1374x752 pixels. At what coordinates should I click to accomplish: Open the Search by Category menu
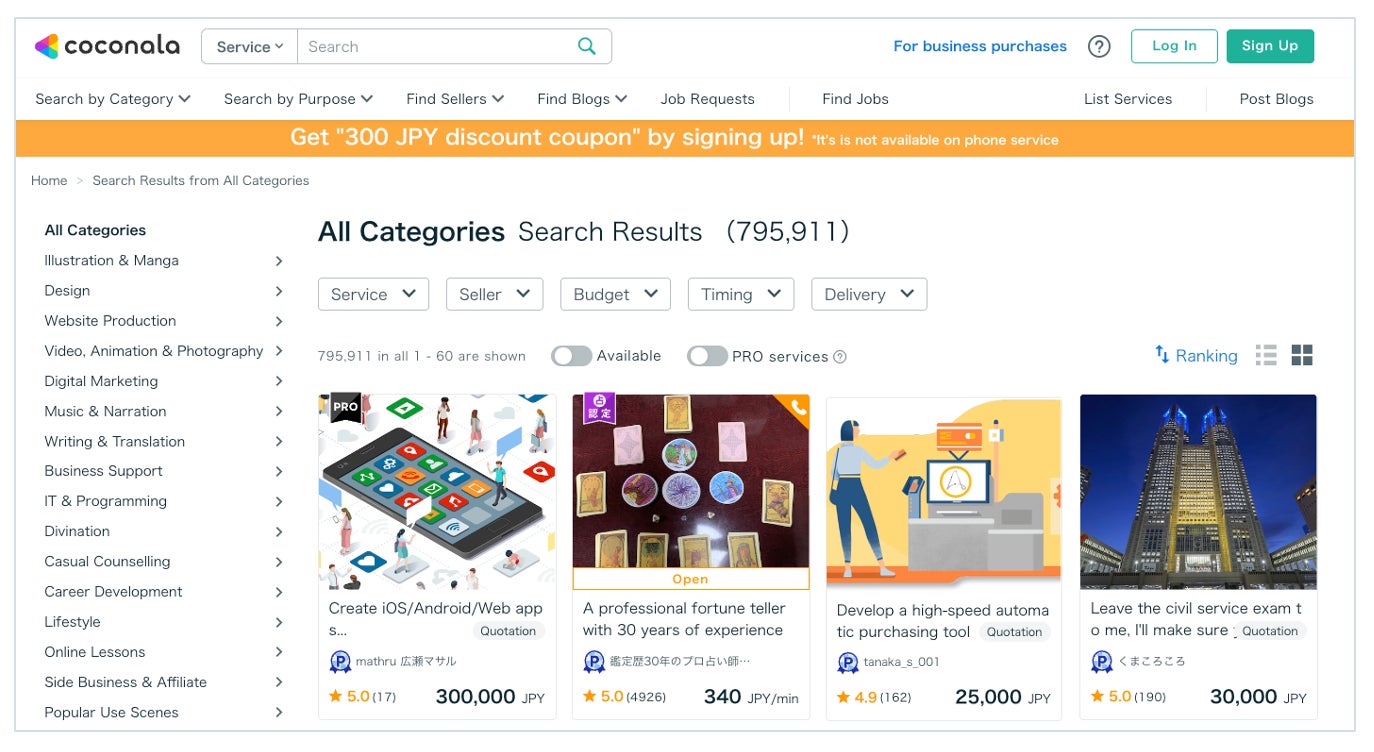pyautogui.click(x=112, y=99)
